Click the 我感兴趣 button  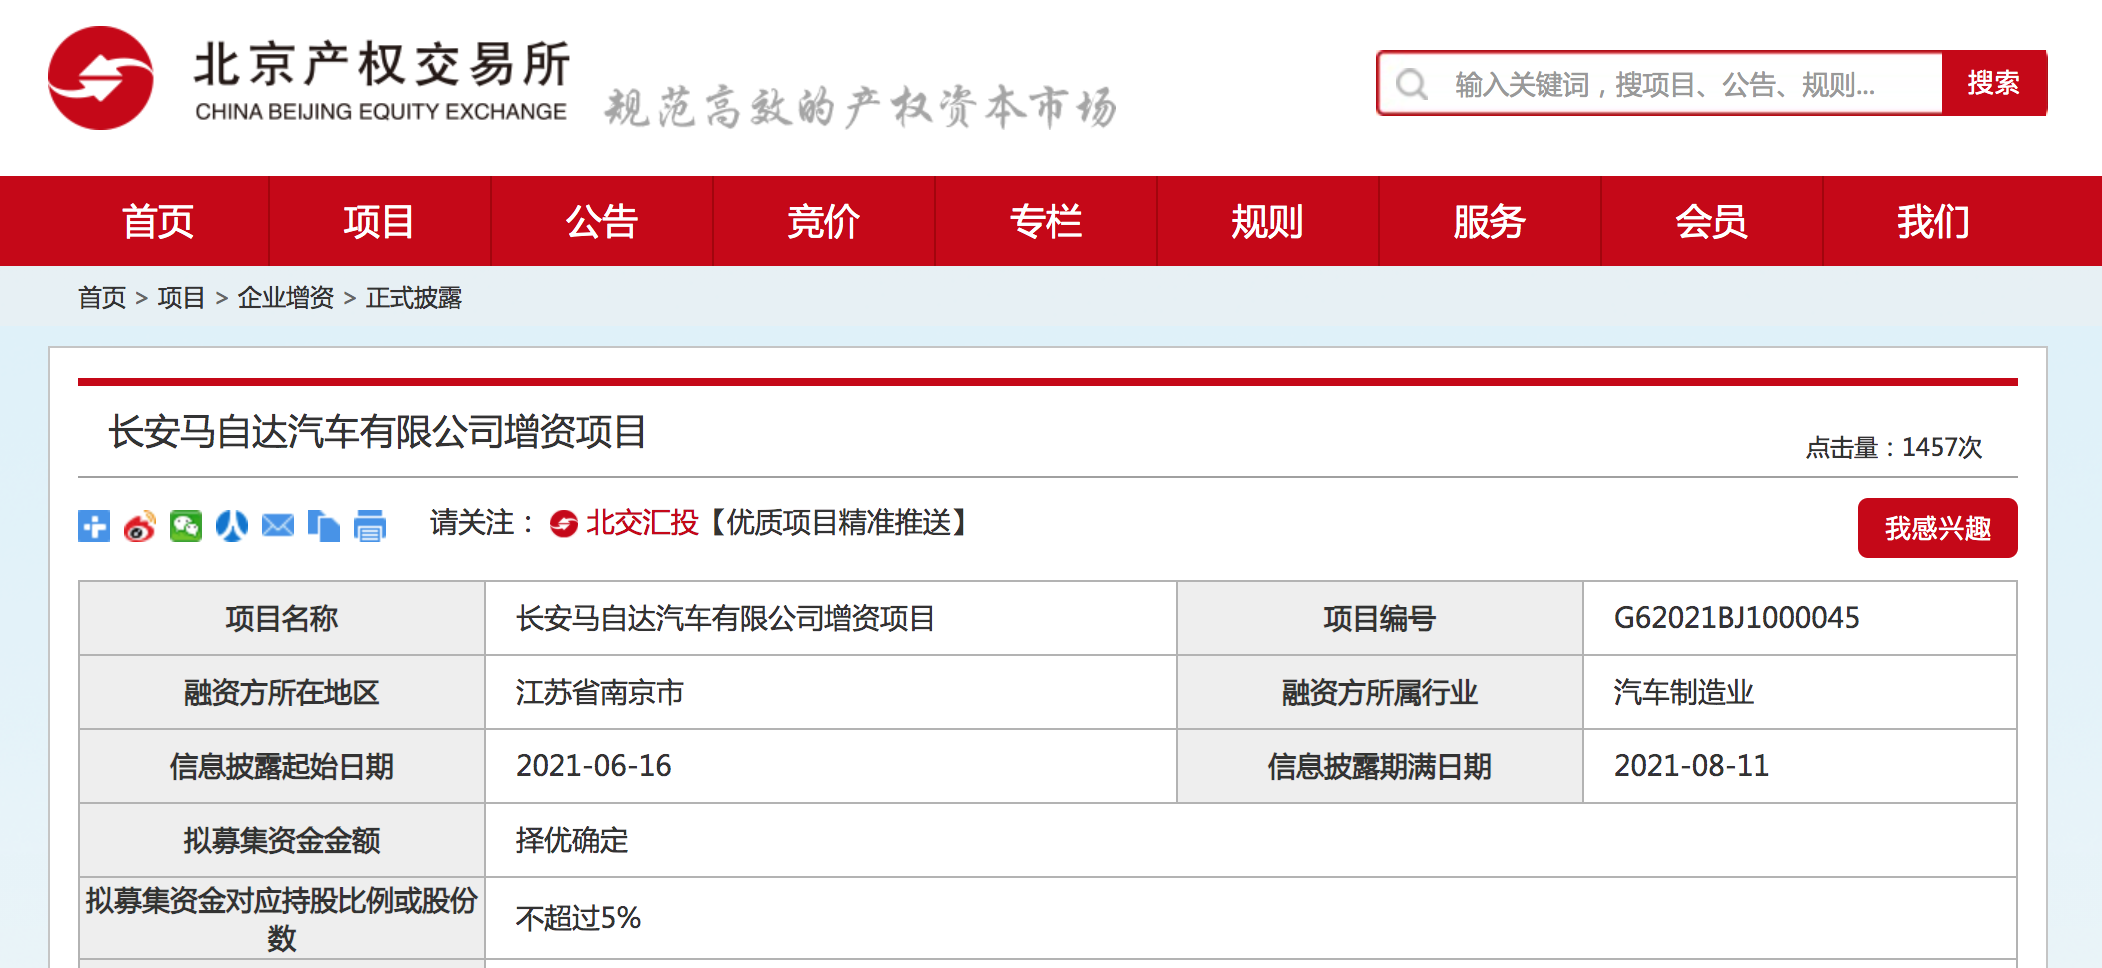pos(1937,528)
